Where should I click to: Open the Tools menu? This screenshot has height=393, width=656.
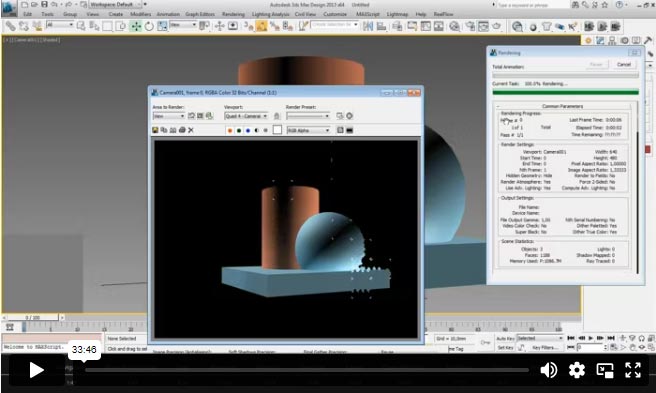48,14
